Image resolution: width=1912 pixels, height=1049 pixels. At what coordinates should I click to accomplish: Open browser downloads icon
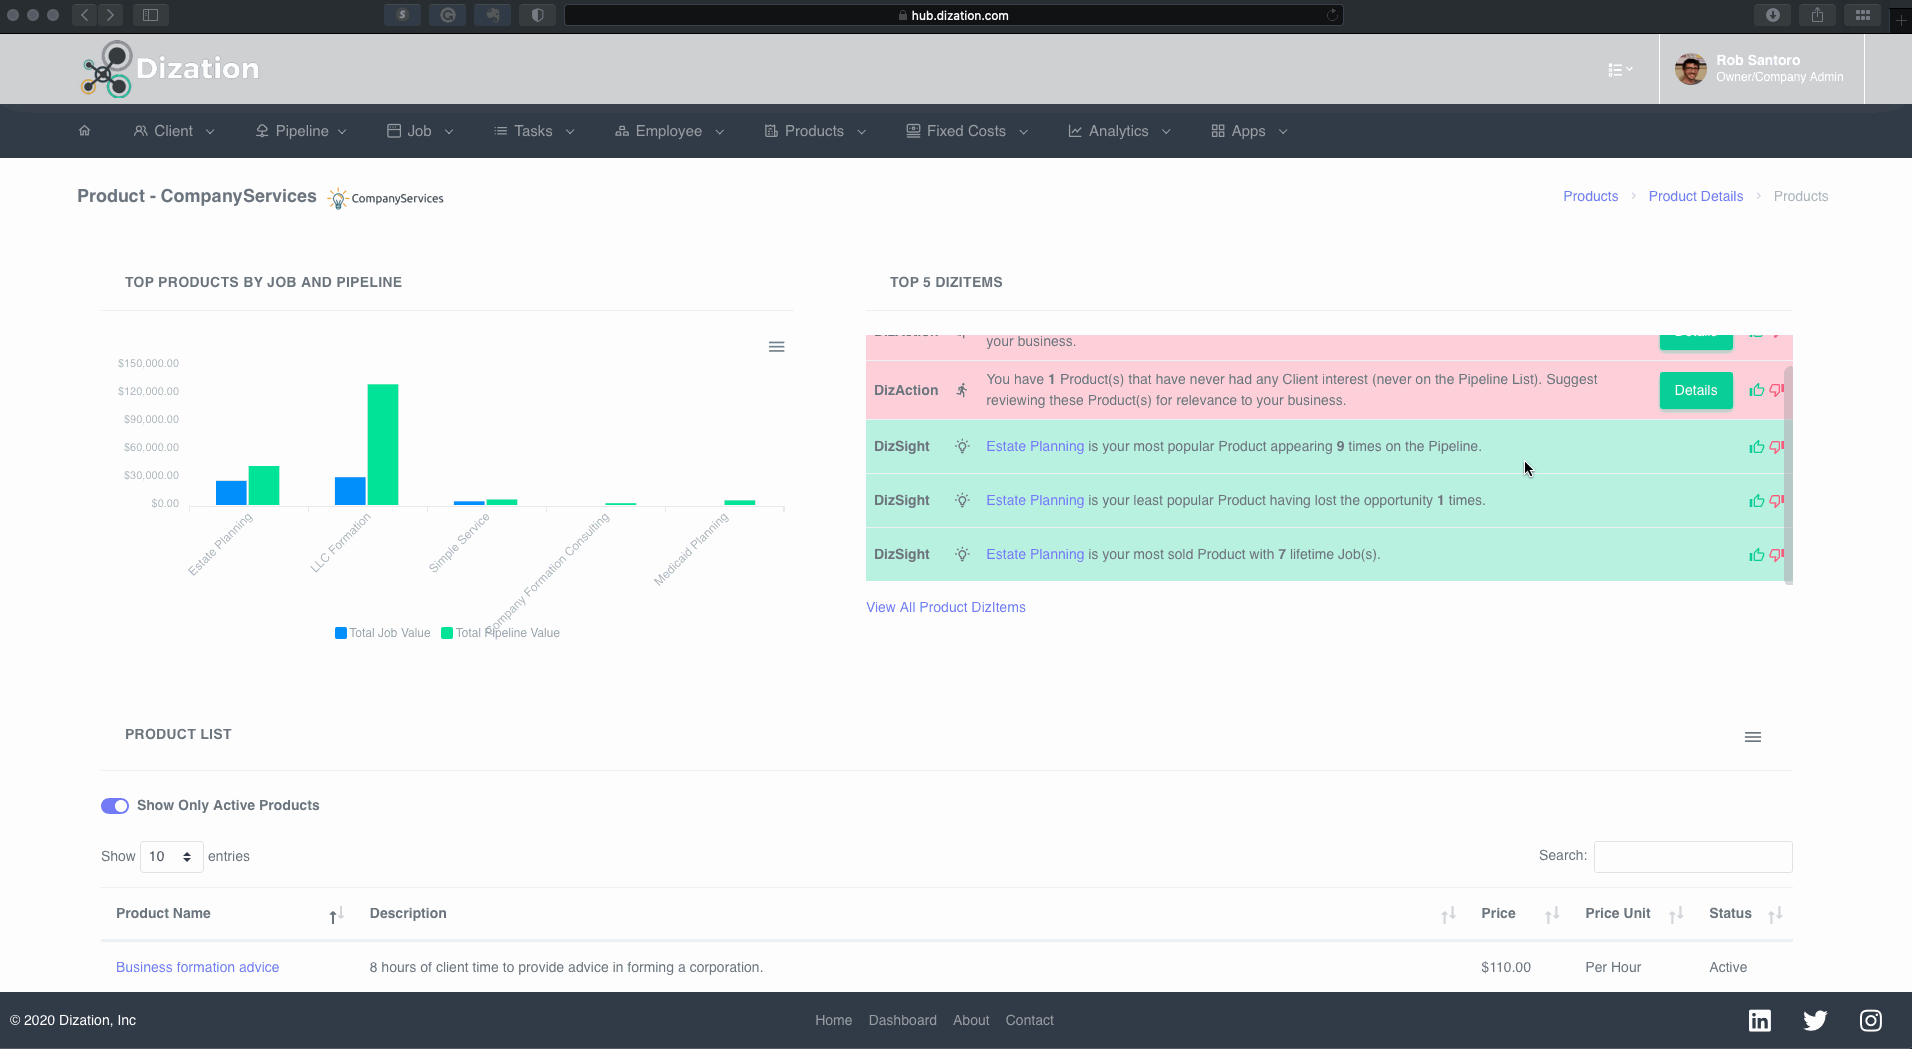click(x=1773, y=15)
